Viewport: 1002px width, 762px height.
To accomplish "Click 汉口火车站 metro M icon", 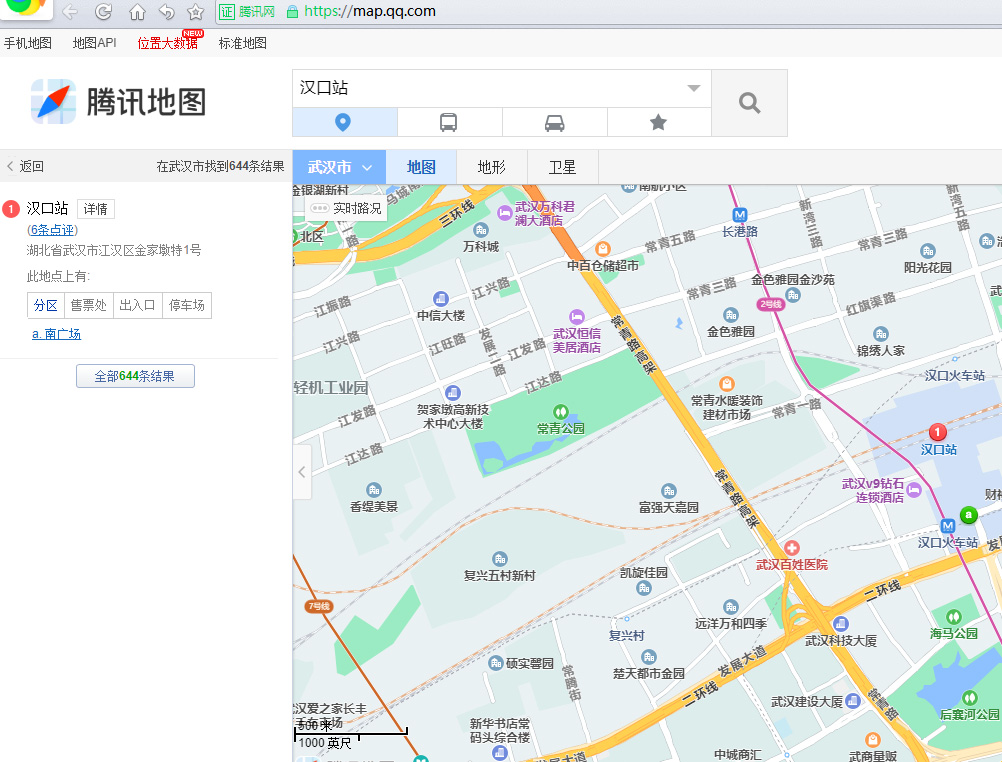I will coord(948,526).
